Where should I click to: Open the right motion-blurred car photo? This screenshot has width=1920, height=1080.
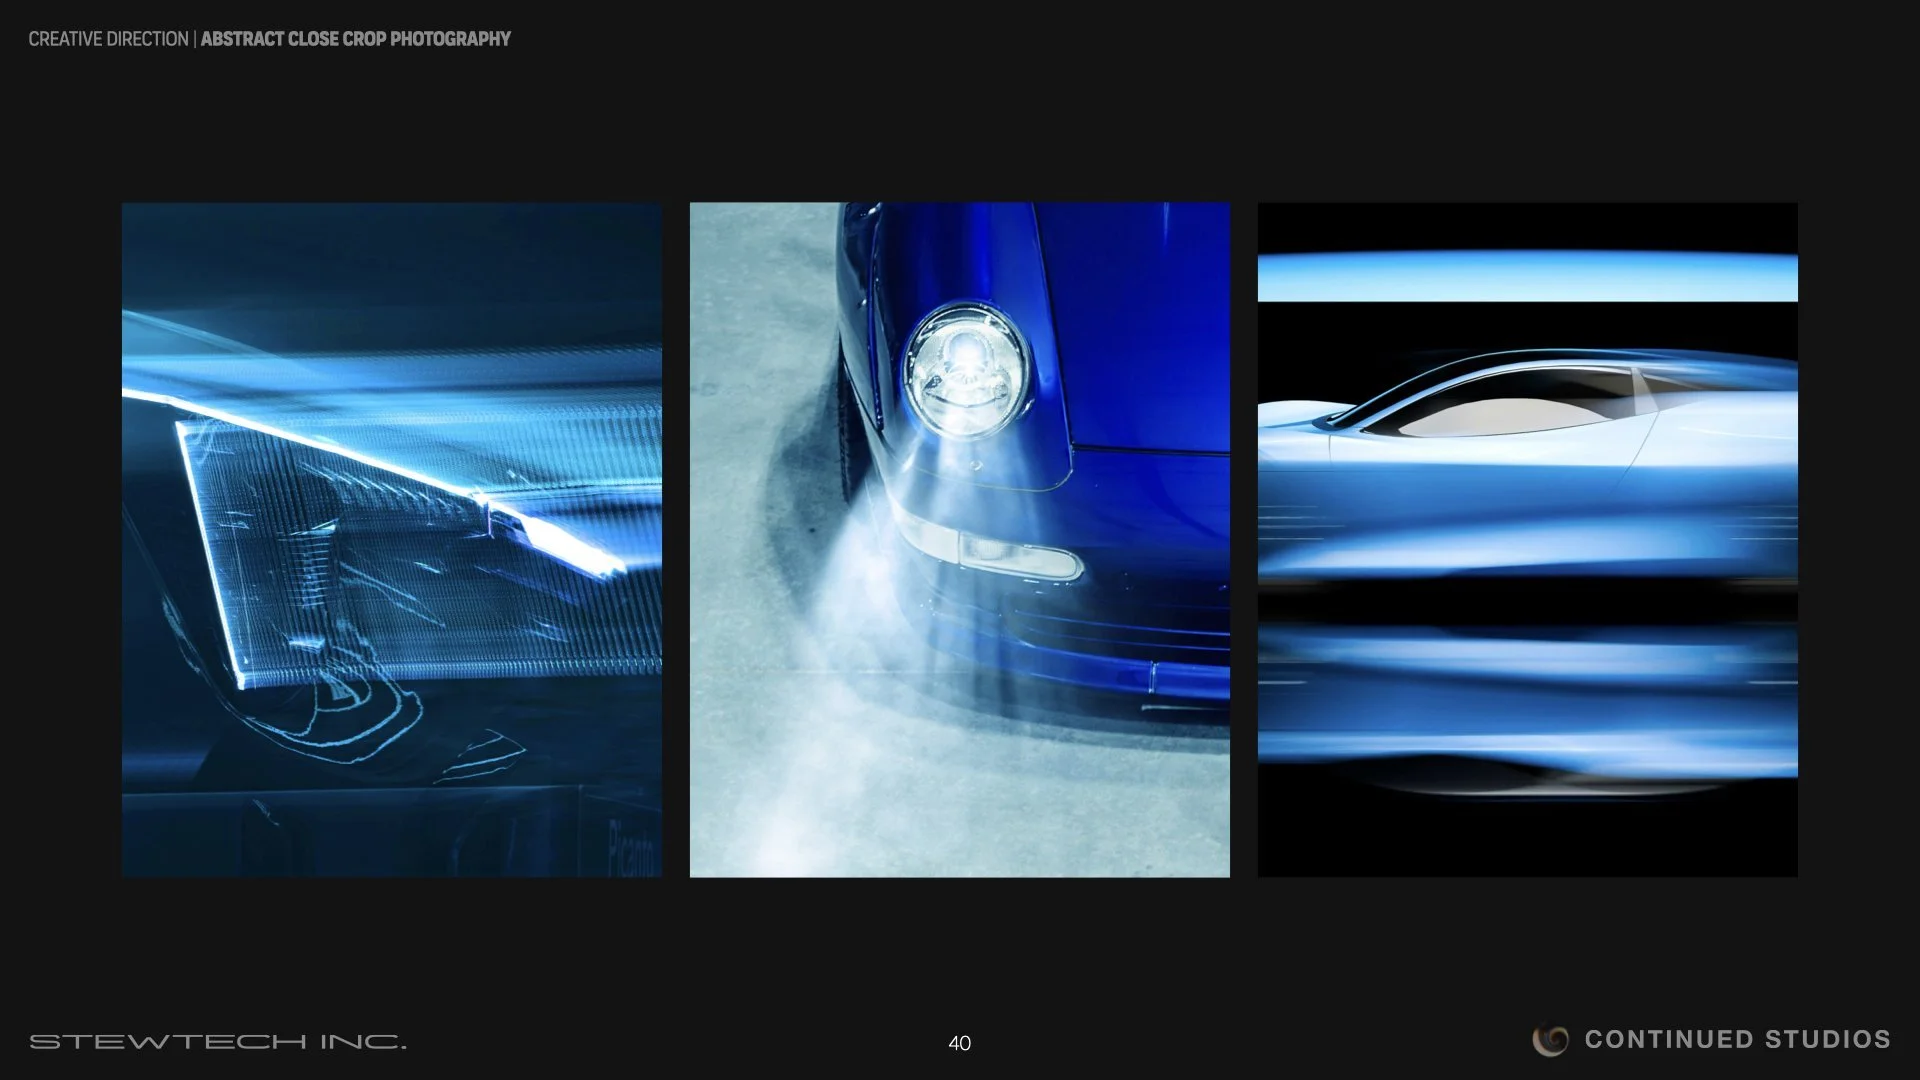click(x=1527, y=540)
